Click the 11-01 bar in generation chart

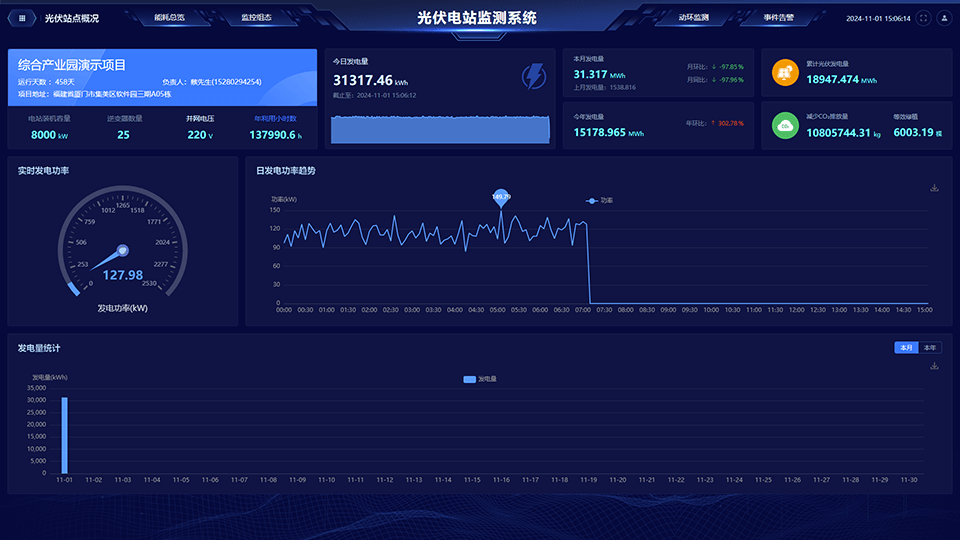tap(65, 435)
